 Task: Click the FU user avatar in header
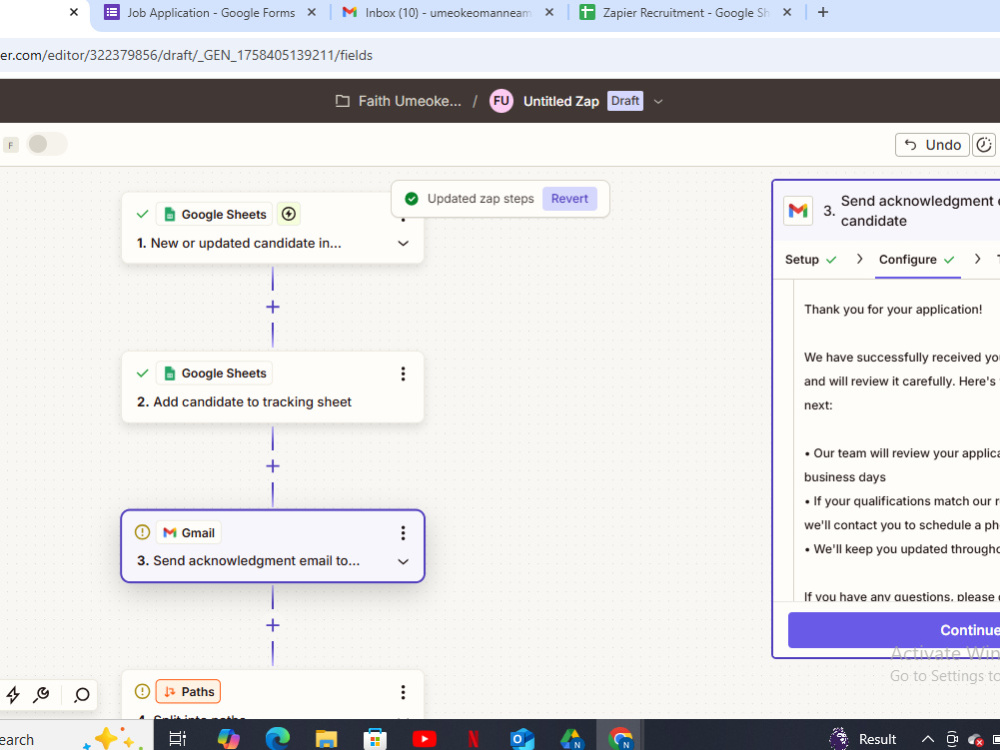pos(501,101)
